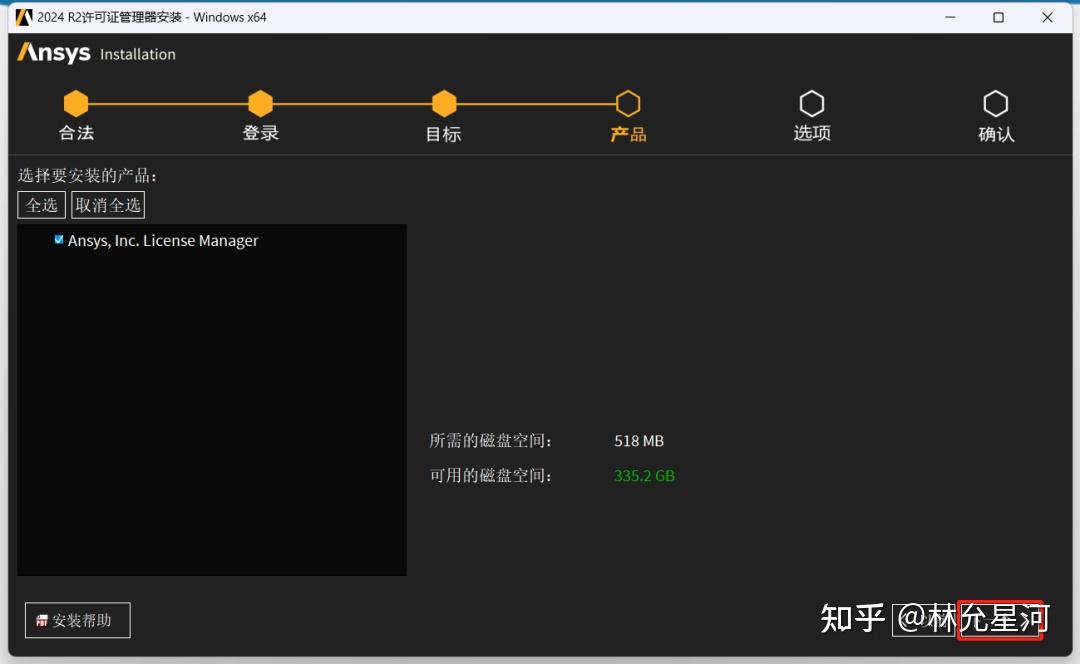Click the small icon on 安装帮助 button
Image resolution: width=1080 pixels, height=664 pixels.
tap(40, 620)
